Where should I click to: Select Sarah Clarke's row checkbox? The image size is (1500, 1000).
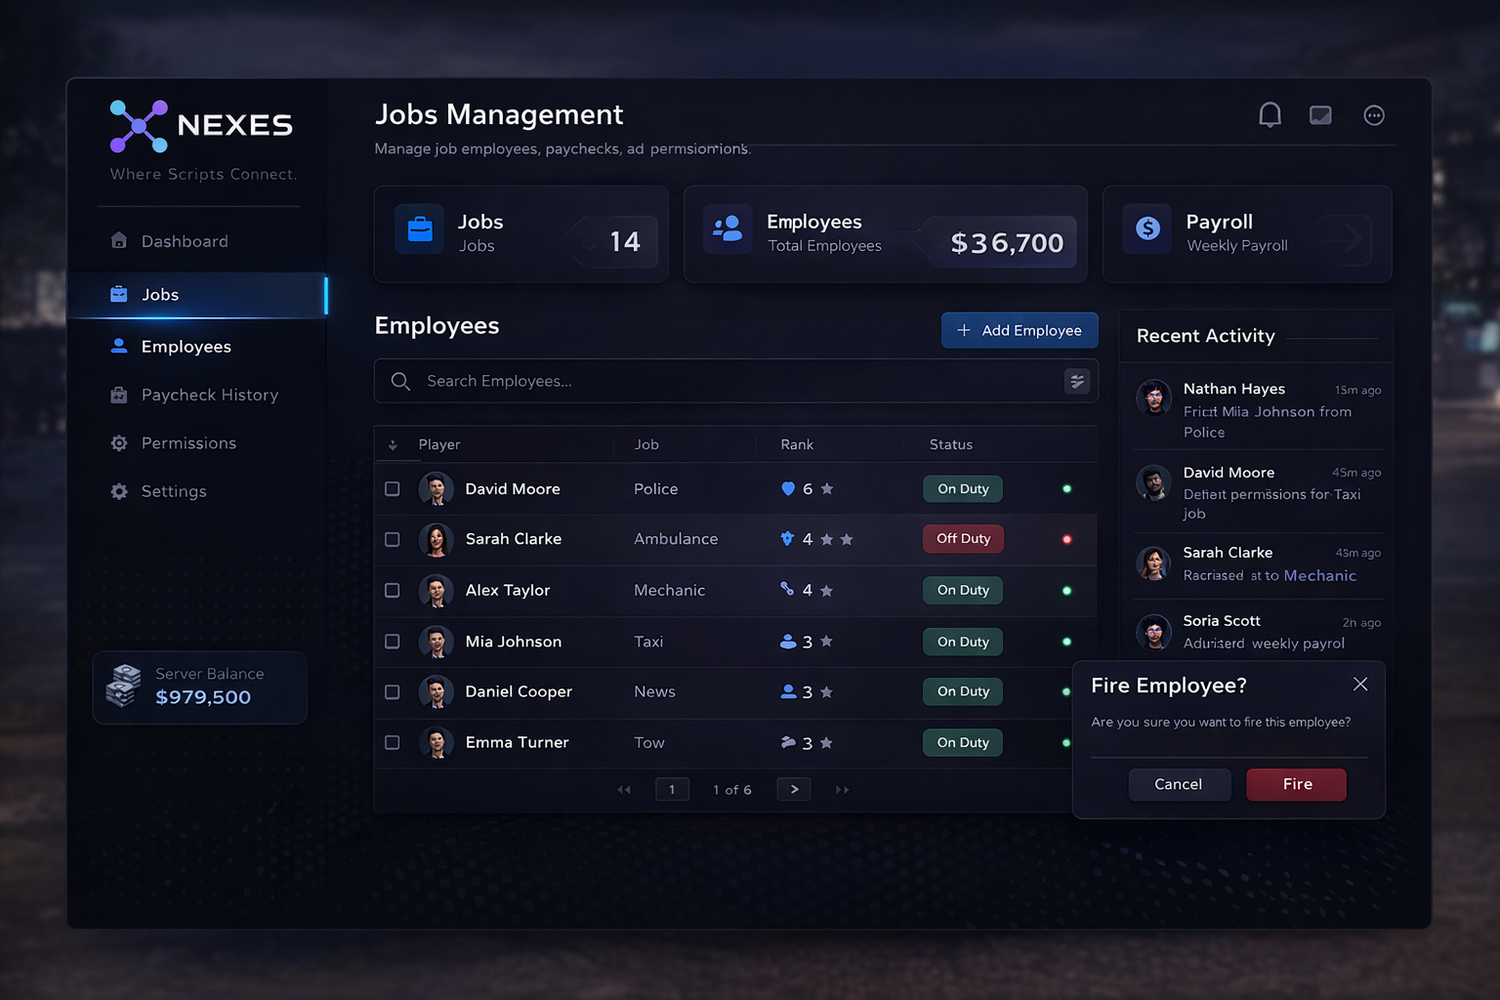pos(392,539)
